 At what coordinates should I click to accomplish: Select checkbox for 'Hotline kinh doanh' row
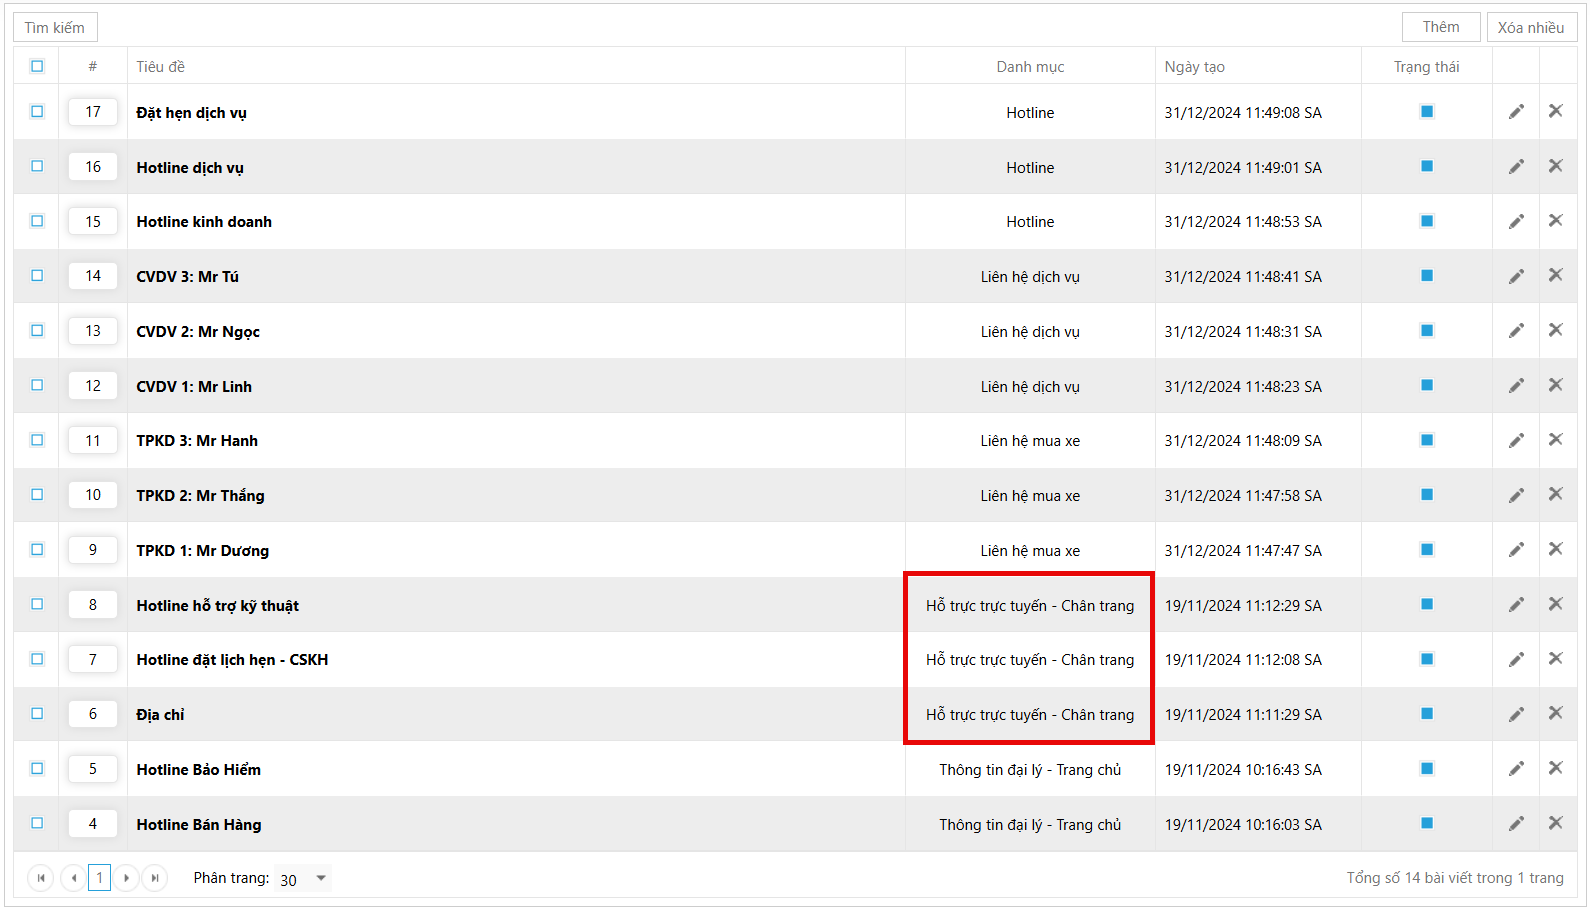pyautogui.click(x=37, y=221)
